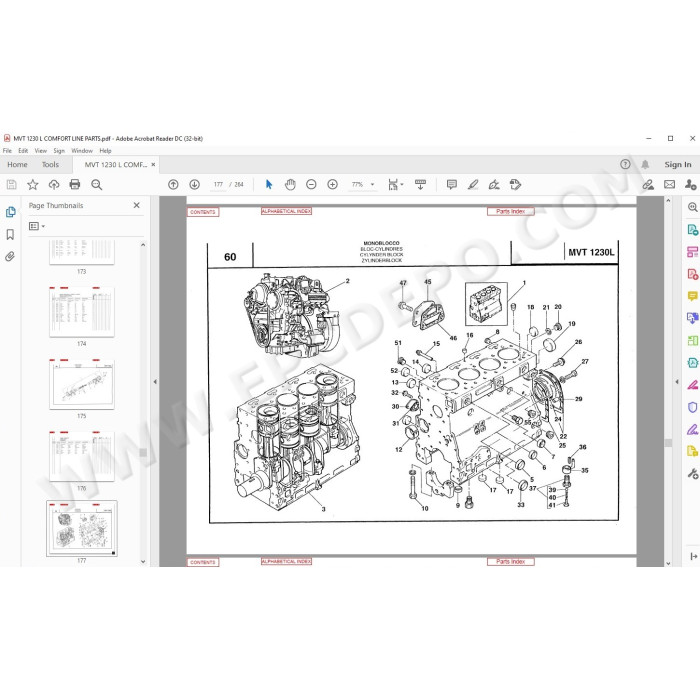Switch to the Tools tab
Image resolution: width=700 pixels, height=700 pixels.
pos(50,164)
